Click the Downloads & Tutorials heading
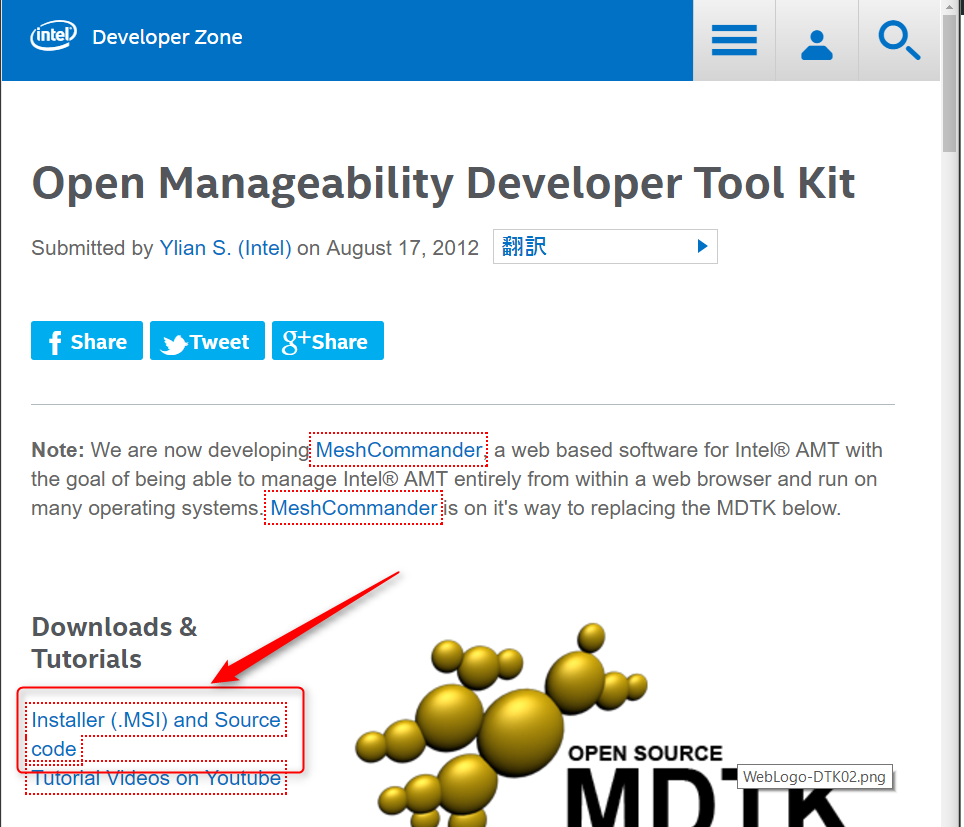The width and height of the screenshot is (964, 827). click(114, 643)
